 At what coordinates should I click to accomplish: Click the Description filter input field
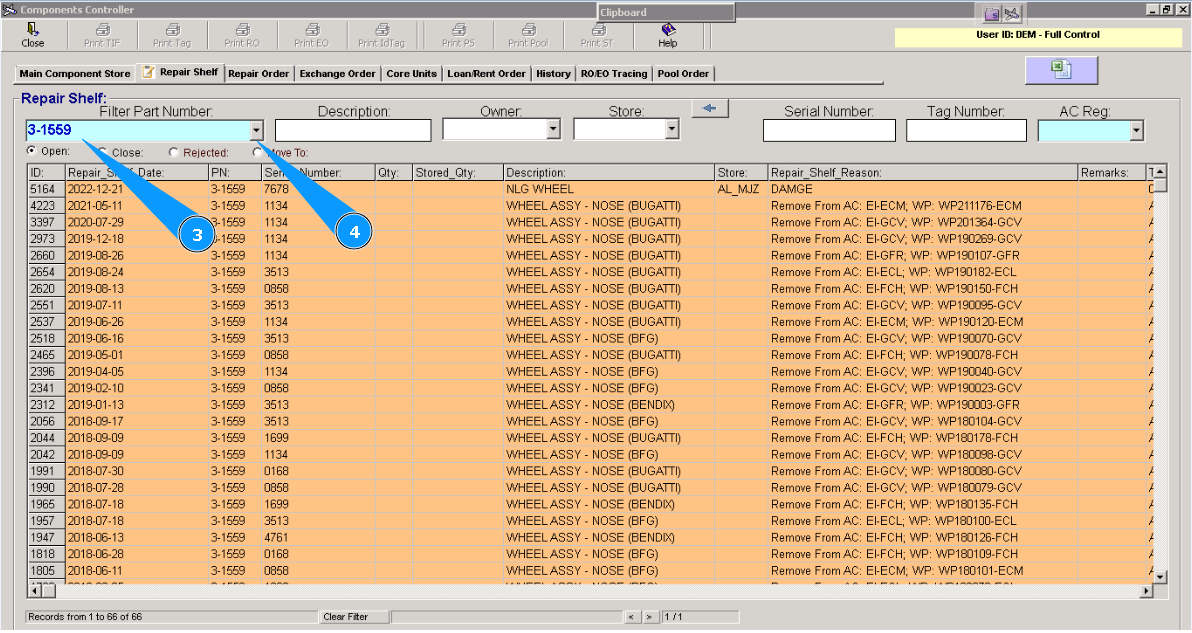(353, 131)
